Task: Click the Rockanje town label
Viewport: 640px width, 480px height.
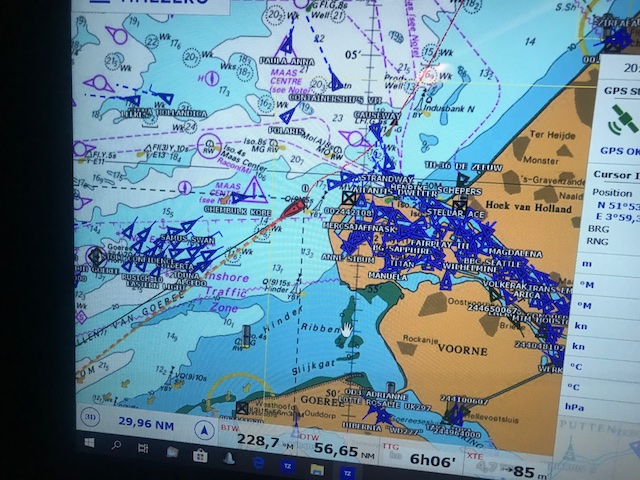Action: pyautogui.click(x=420, y=338)
